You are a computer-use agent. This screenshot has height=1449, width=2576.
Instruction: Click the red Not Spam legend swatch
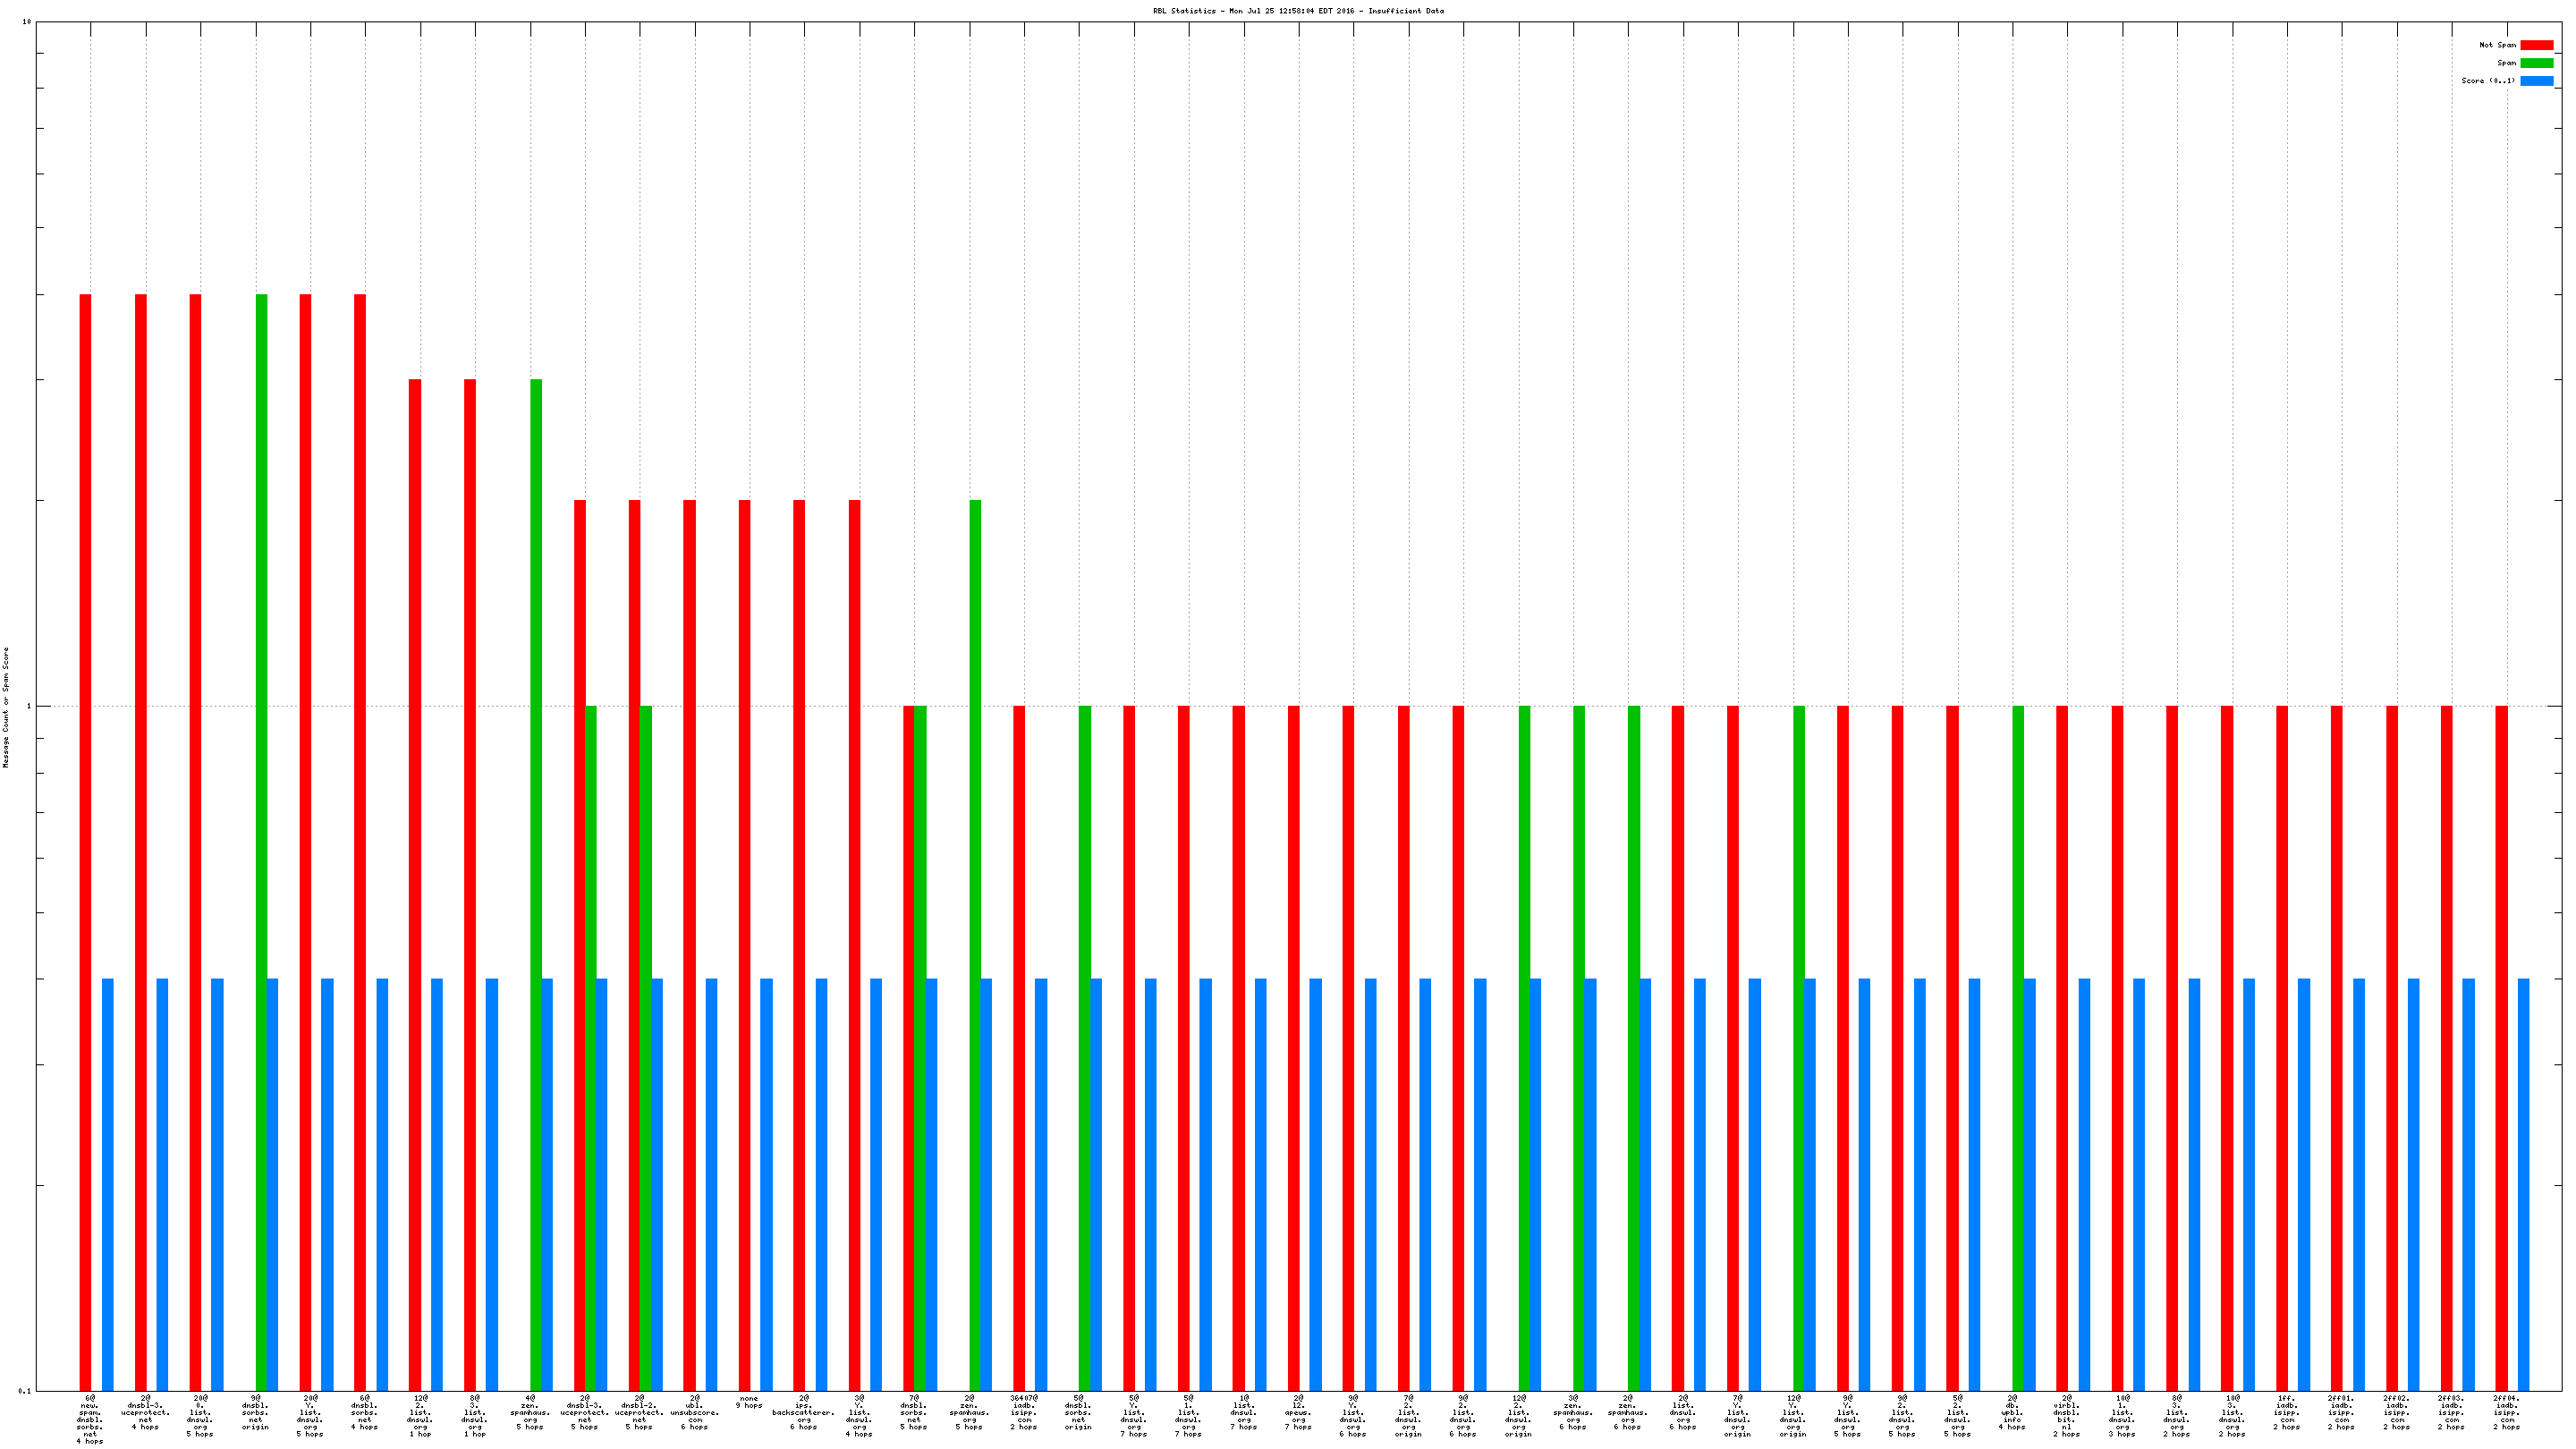click(2536, 45)
